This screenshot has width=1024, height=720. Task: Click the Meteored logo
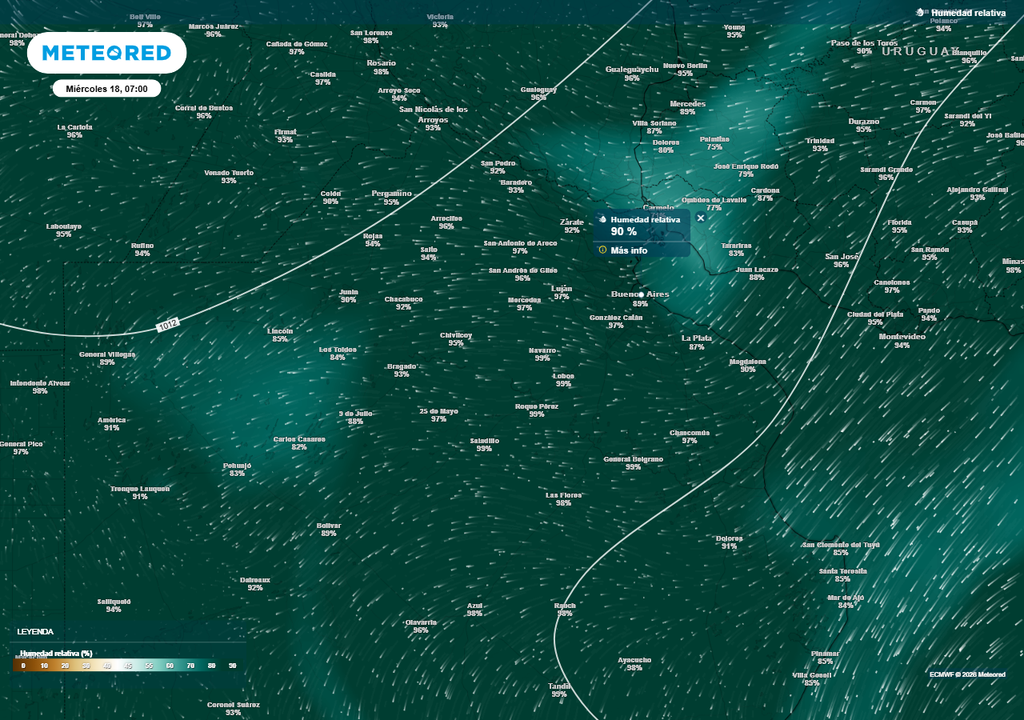point(107,52)
